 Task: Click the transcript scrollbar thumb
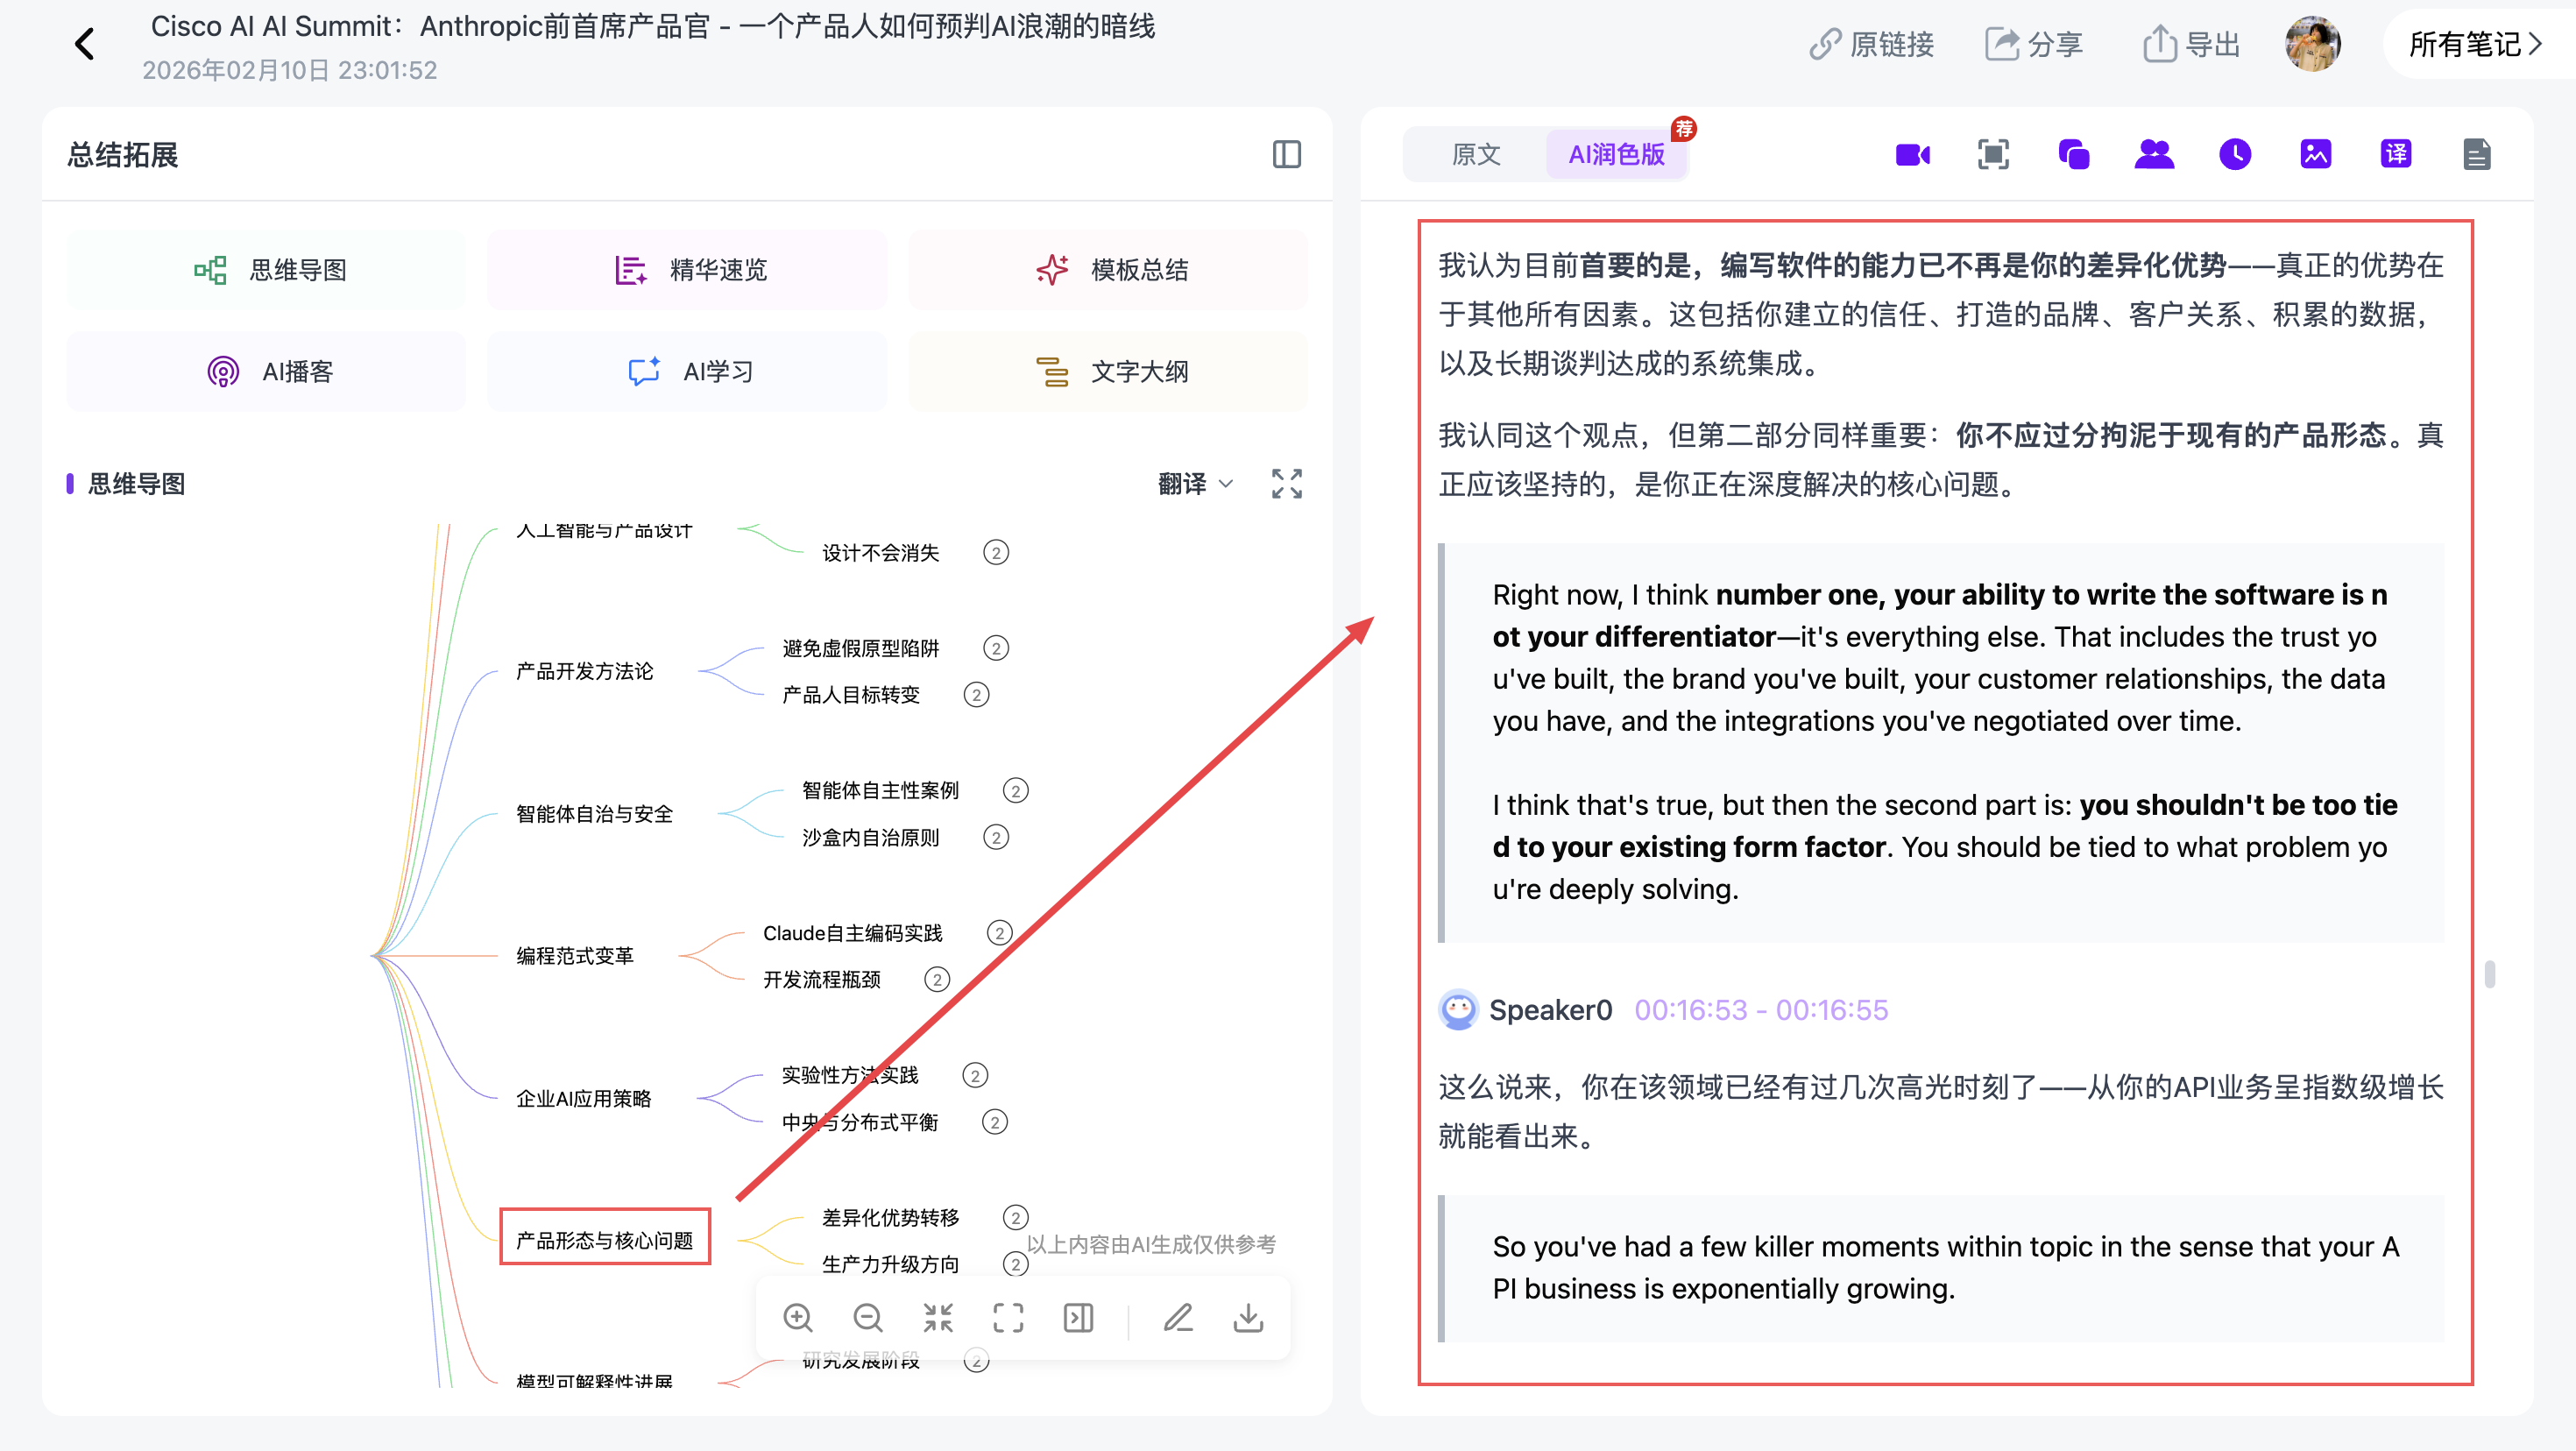click(2489, 973)
